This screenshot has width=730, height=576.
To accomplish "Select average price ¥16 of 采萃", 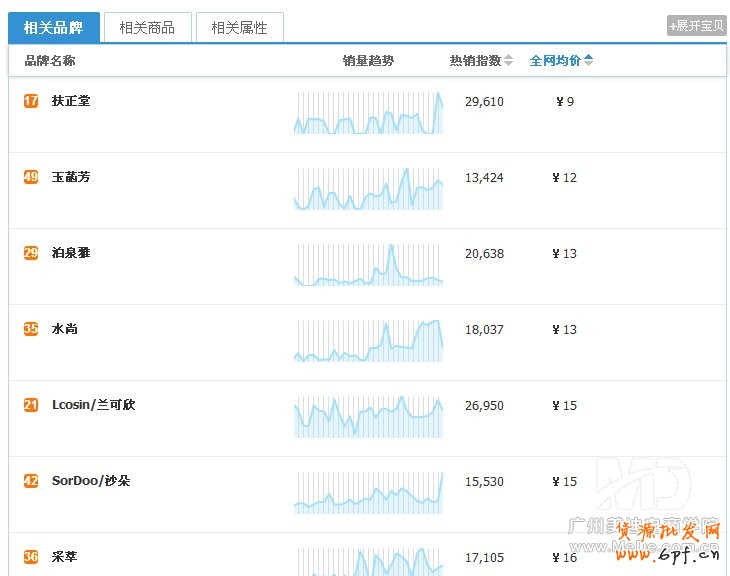I will (x=564, y=557).
